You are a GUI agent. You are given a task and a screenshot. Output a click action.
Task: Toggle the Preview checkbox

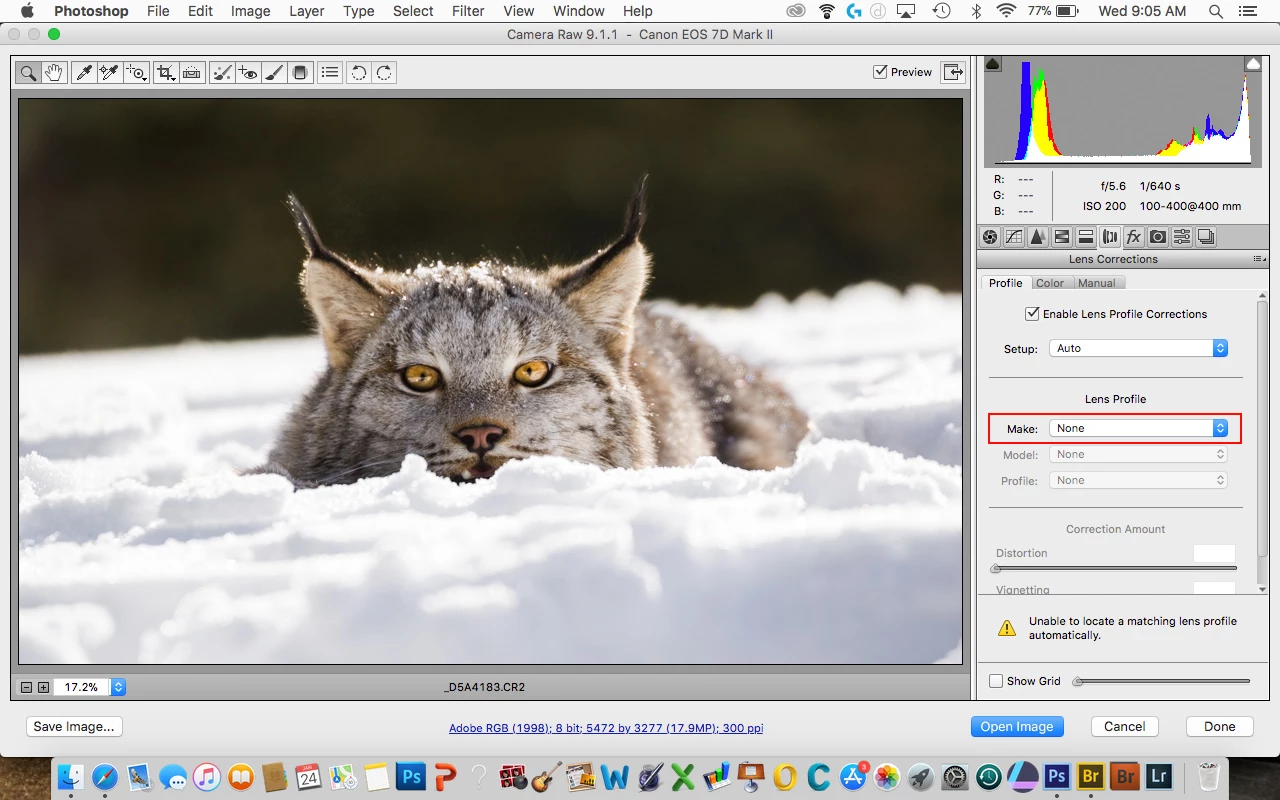point(880,72)
